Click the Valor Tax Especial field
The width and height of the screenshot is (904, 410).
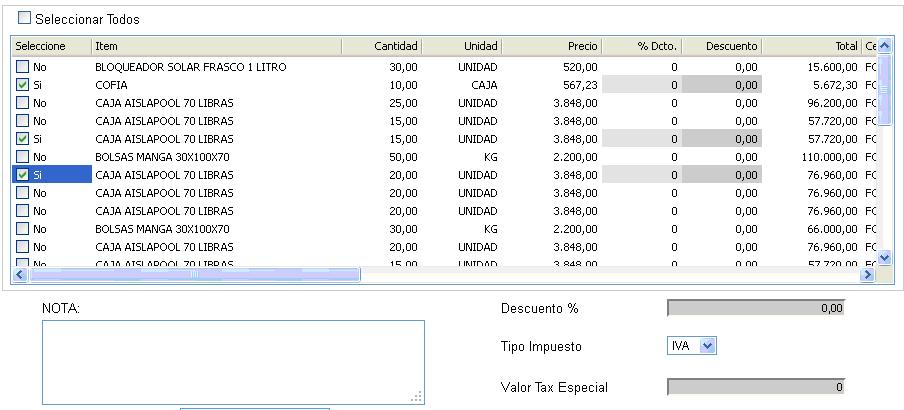pyautogui.click(x=756, y=387)
